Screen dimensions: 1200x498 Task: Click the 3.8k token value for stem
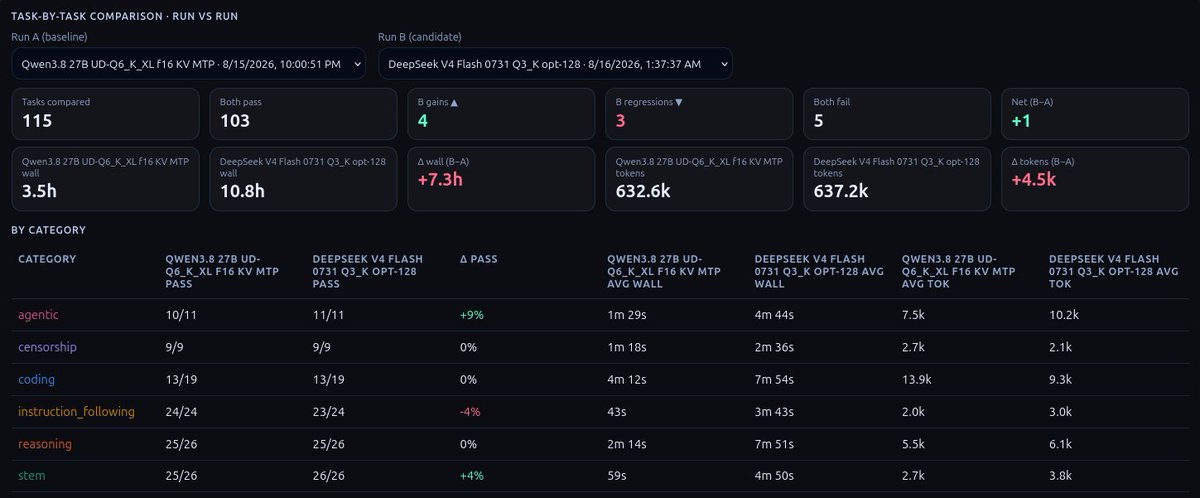pos(1062,476)
